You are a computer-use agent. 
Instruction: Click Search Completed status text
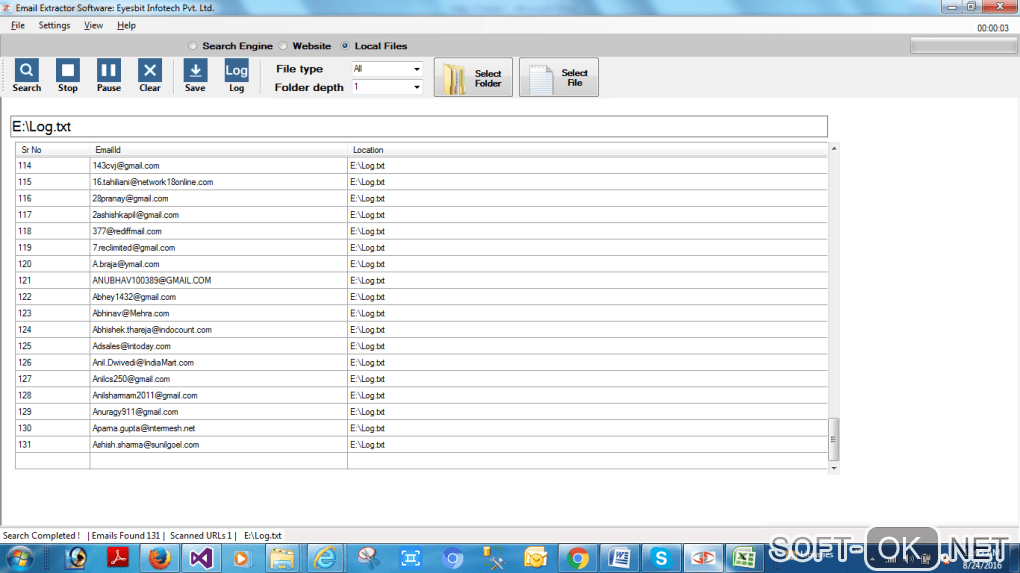tap(41, 536)
